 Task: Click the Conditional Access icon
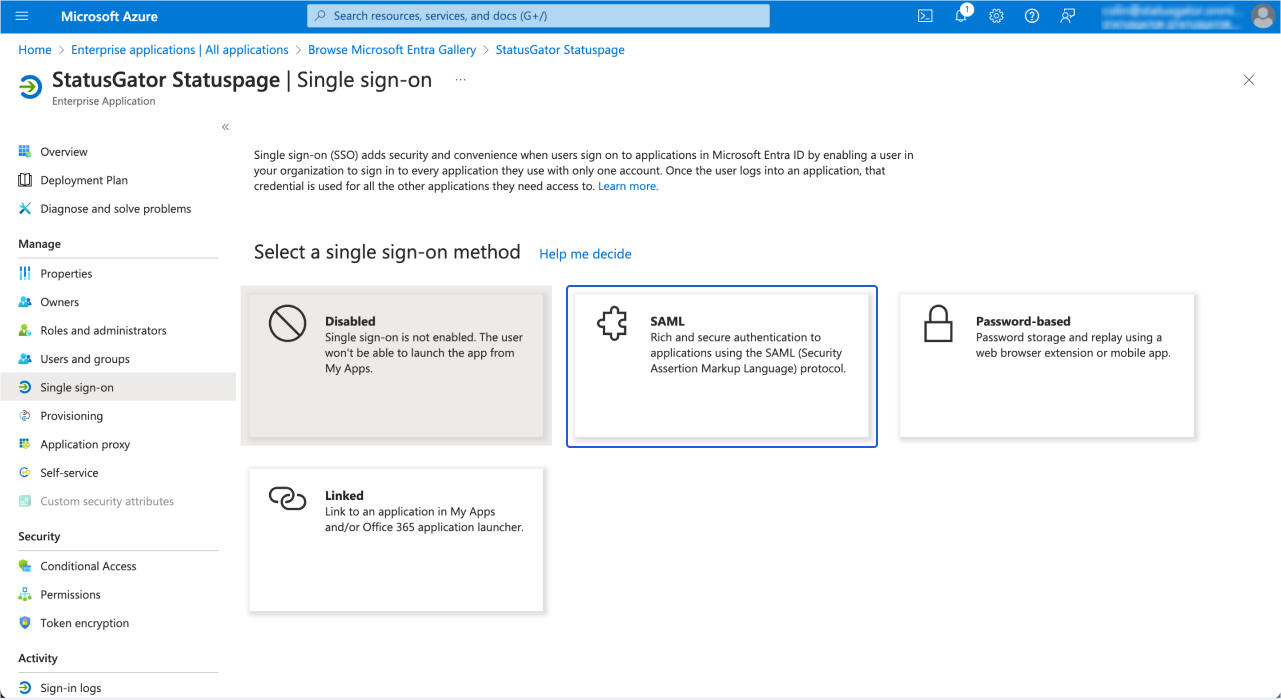pos(25,566)
